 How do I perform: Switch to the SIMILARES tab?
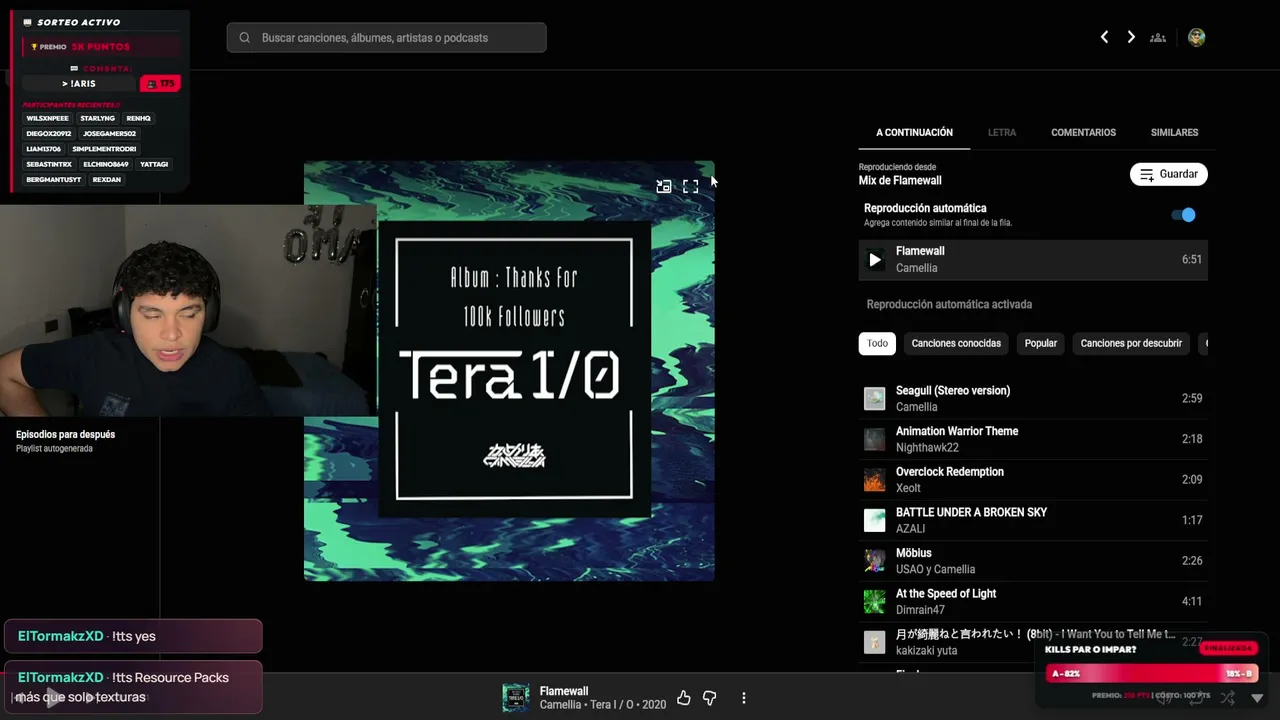[1174, 132]
